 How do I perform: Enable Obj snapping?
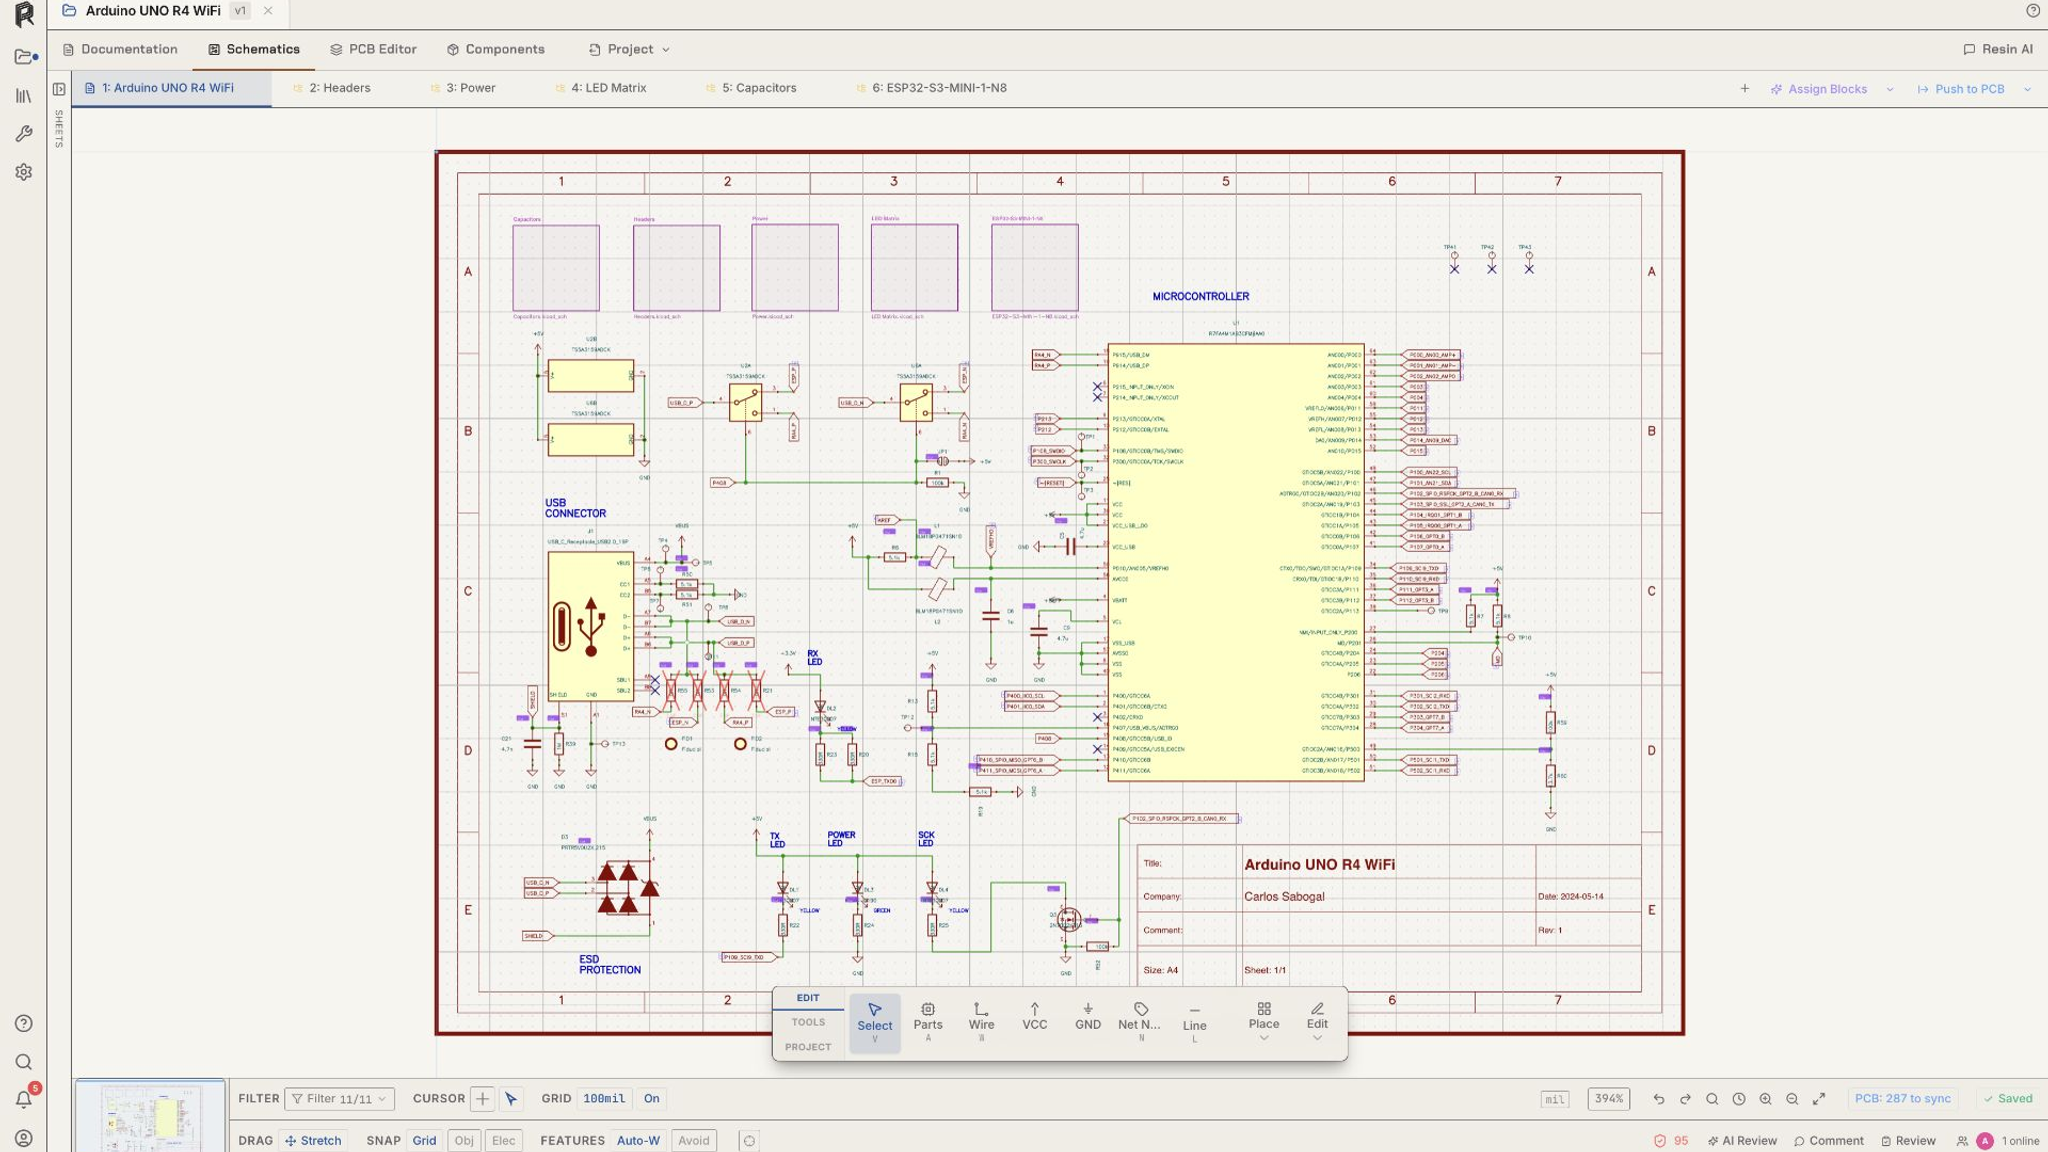point(464,1141)
